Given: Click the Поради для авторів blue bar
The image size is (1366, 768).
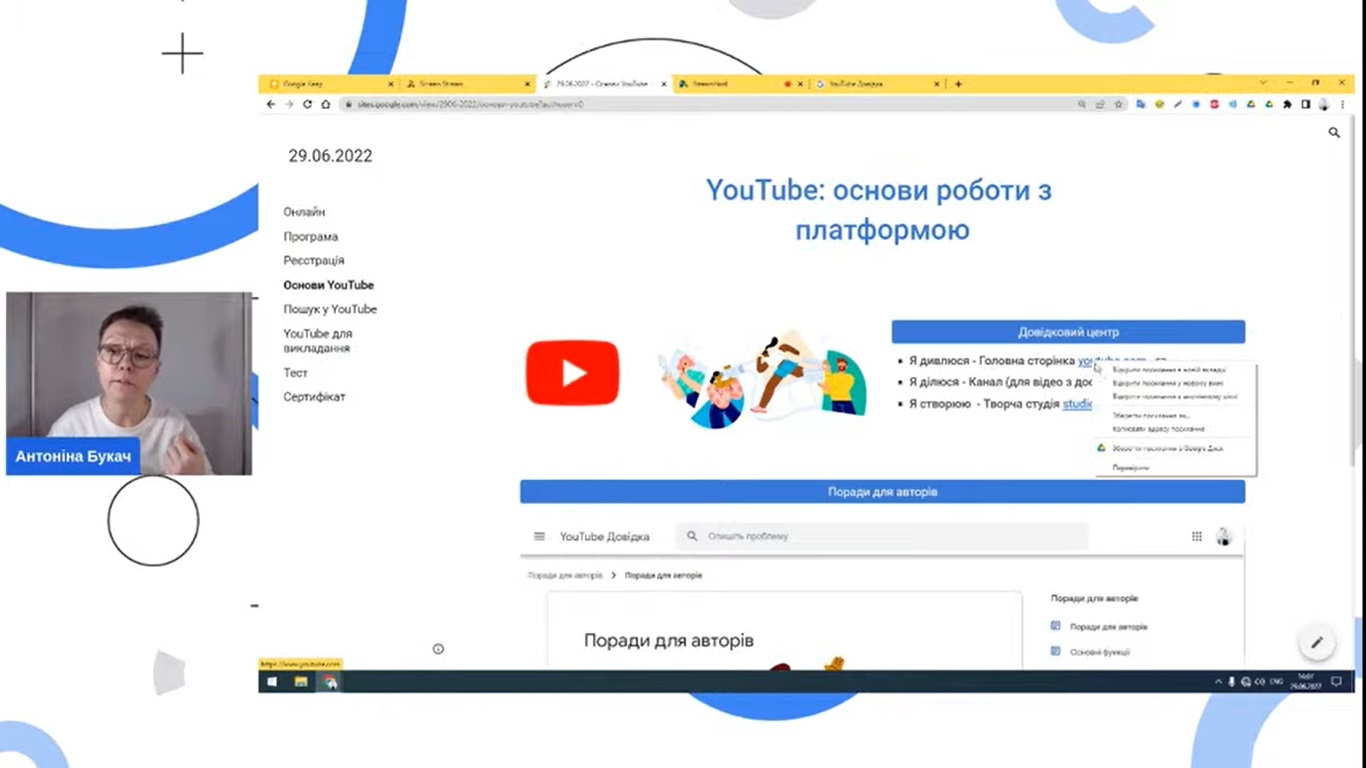Looking at the screenshot, I should 882,492.
